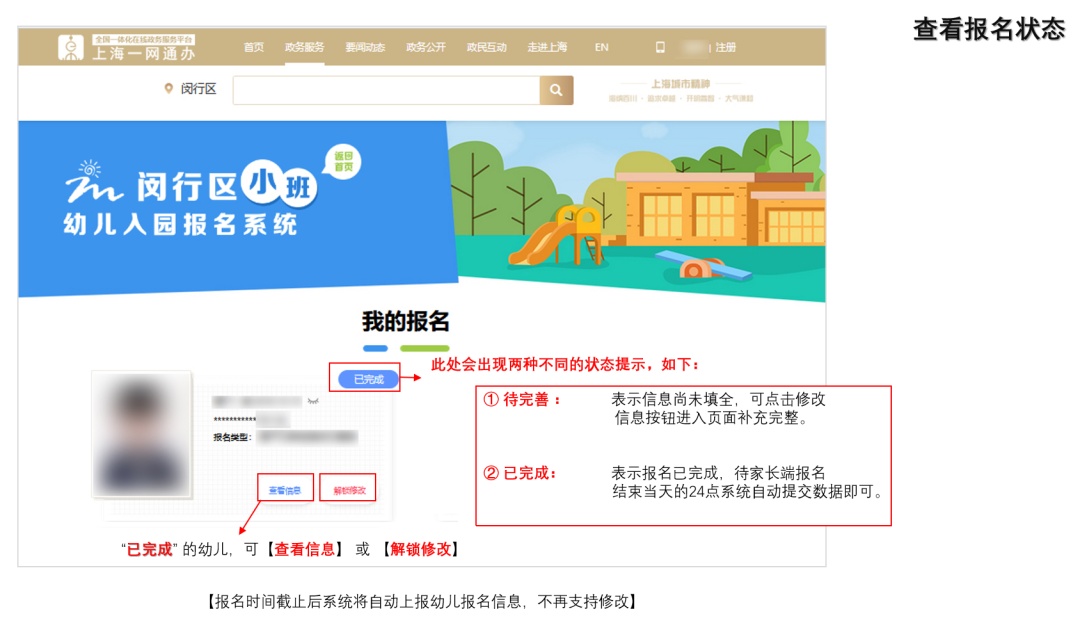Image resolution: width=1080 pixels, height=623 pixels.
Task: Click the 我的报名 heading text
Action: [406, 321]
